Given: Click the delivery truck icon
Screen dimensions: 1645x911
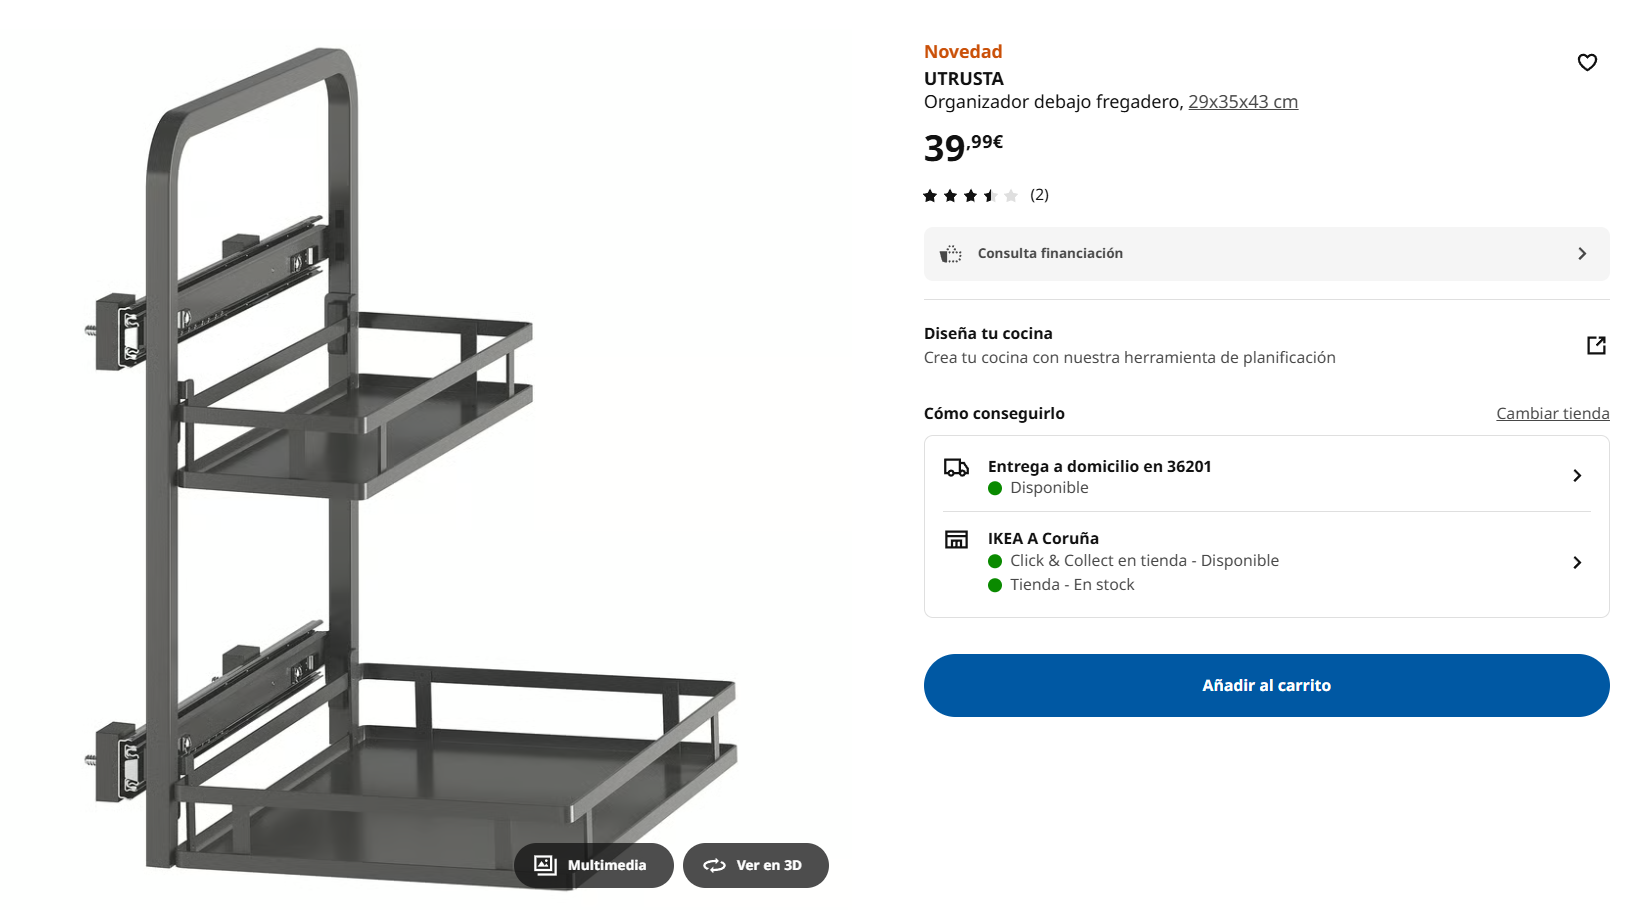Looking at the screenshot, I should point(956,468).
